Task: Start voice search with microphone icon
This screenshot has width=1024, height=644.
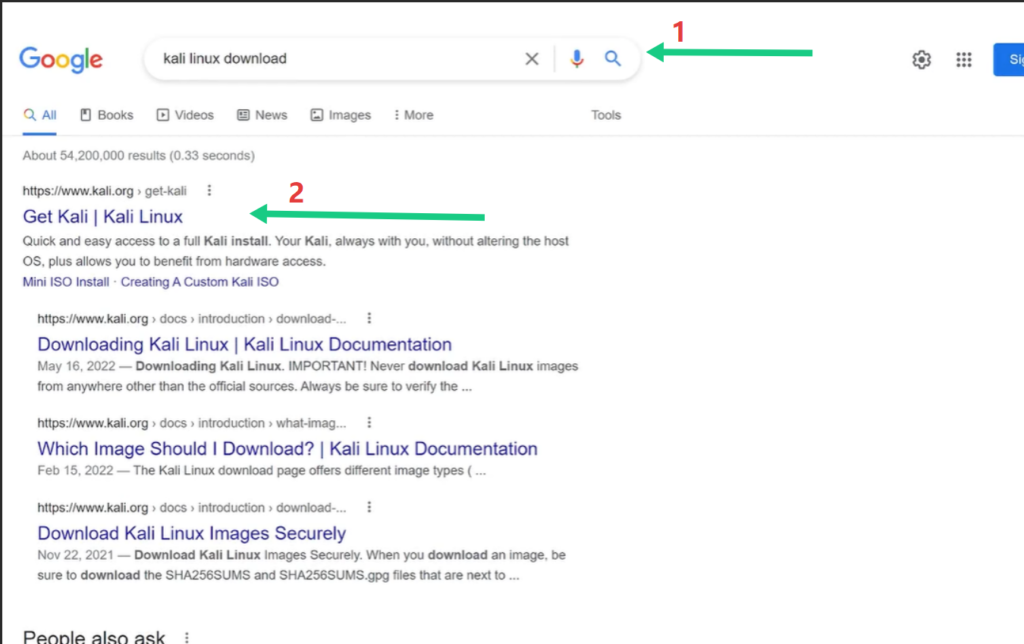Action: [x=576, y=59]
